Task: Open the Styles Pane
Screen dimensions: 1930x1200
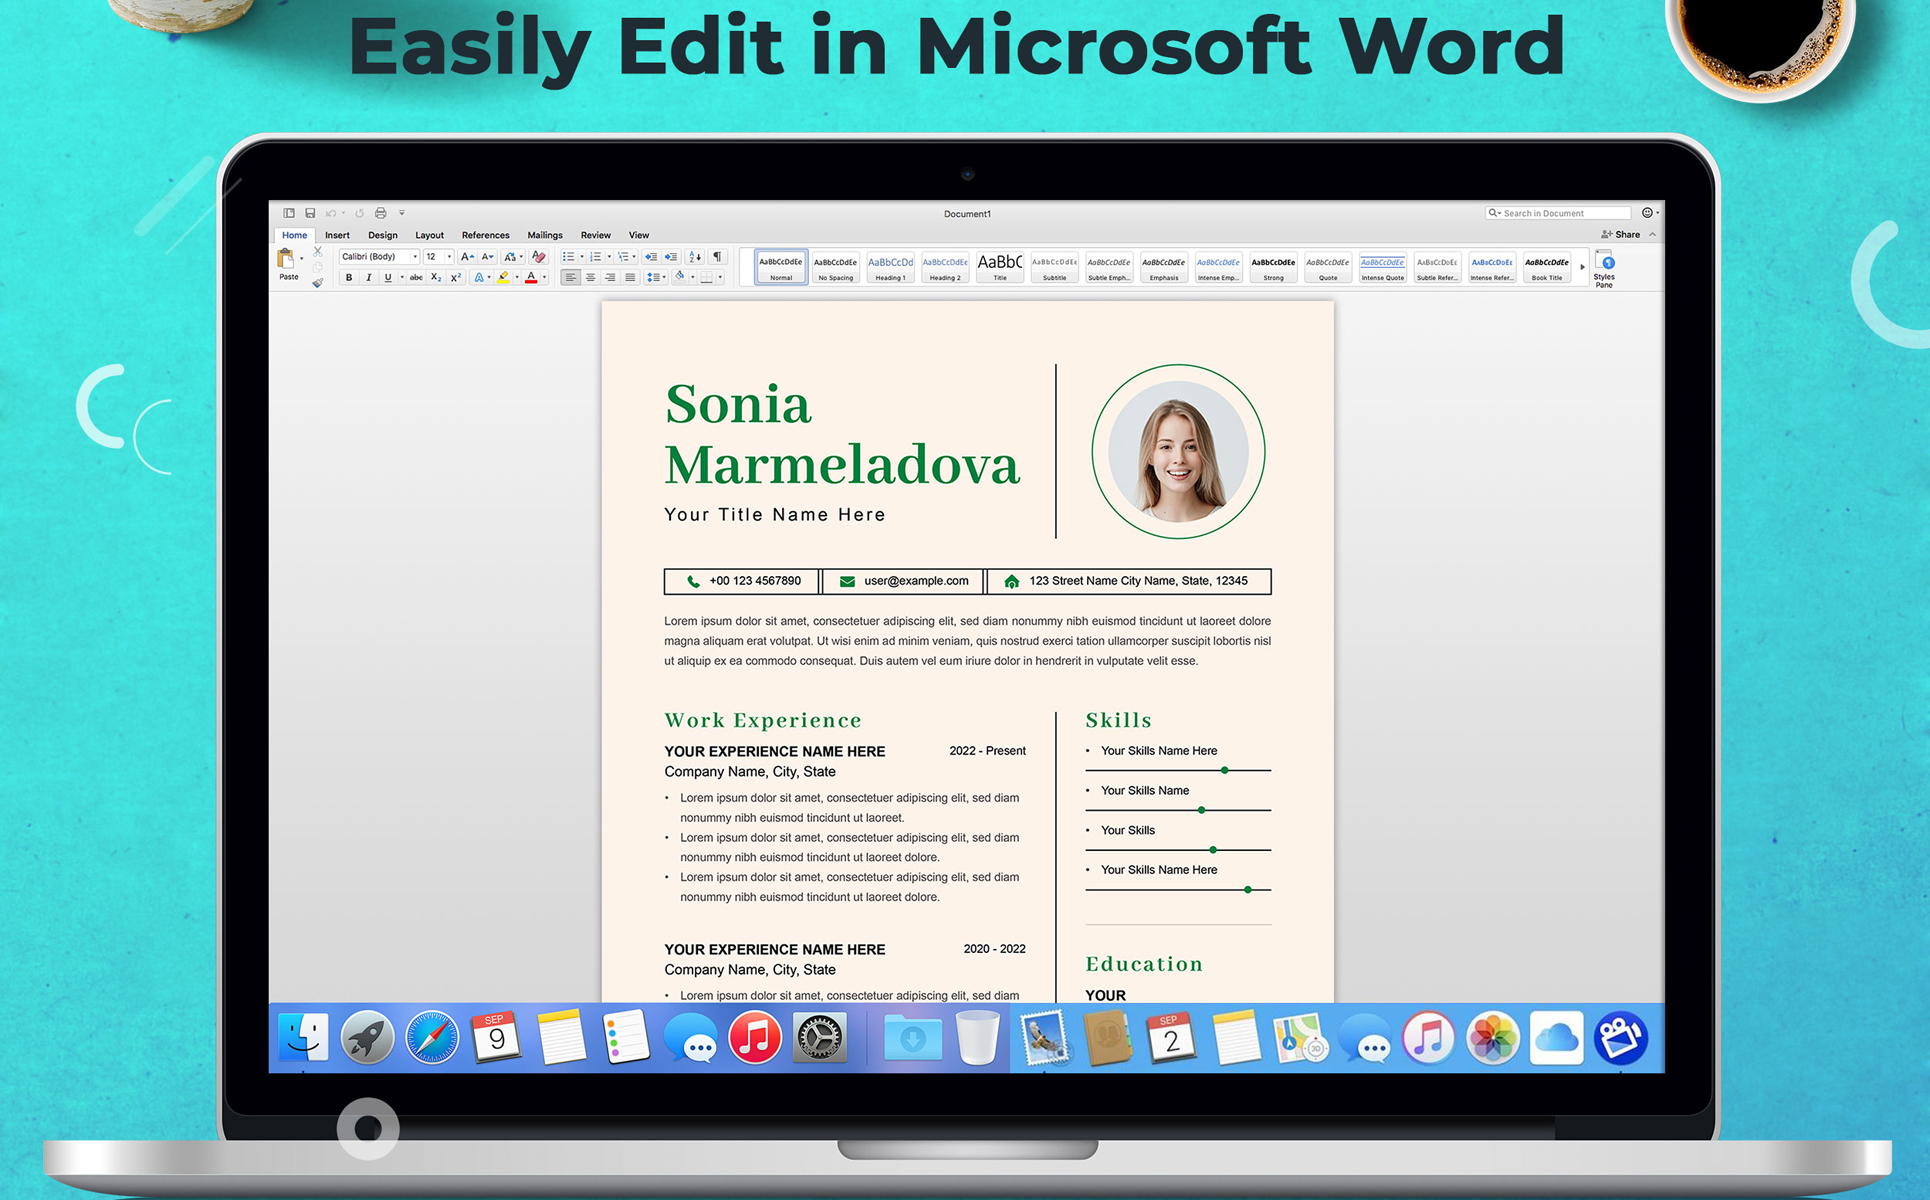Action: (x=1604, y=269)
